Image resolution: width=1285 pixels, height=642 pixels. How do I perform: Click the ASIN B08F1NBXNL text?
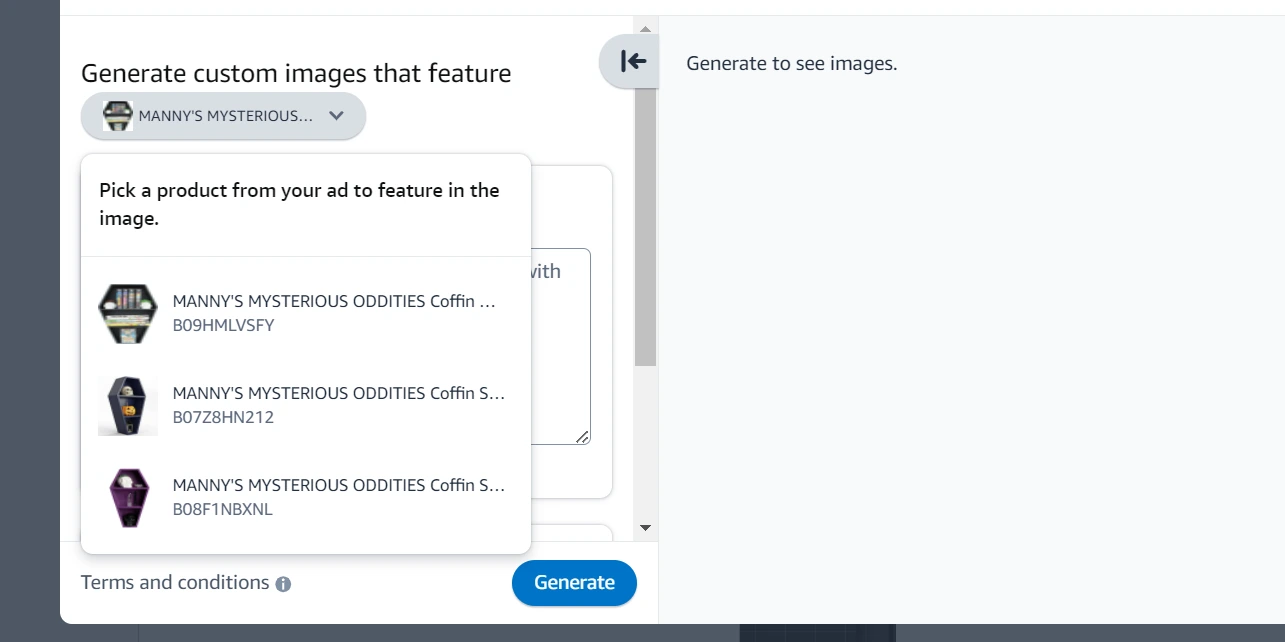point(223,509)
